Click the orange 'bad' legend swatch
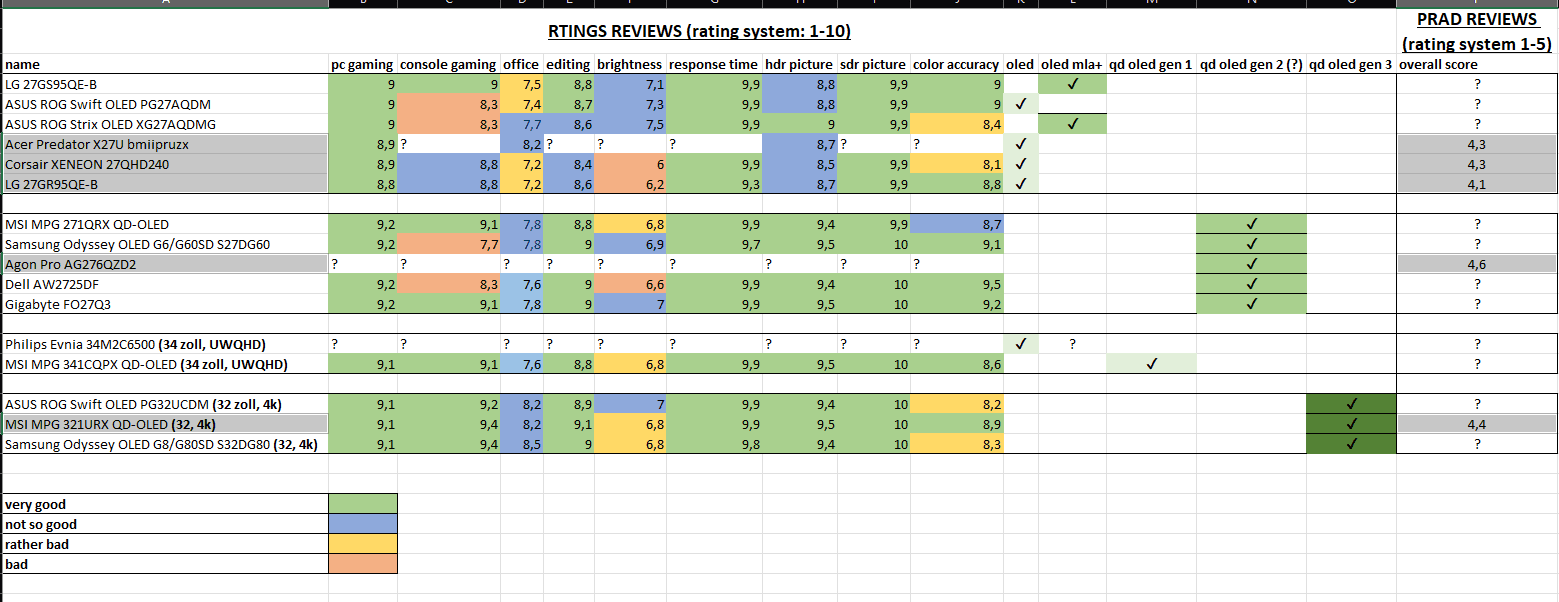 click(x=363, y=564)
